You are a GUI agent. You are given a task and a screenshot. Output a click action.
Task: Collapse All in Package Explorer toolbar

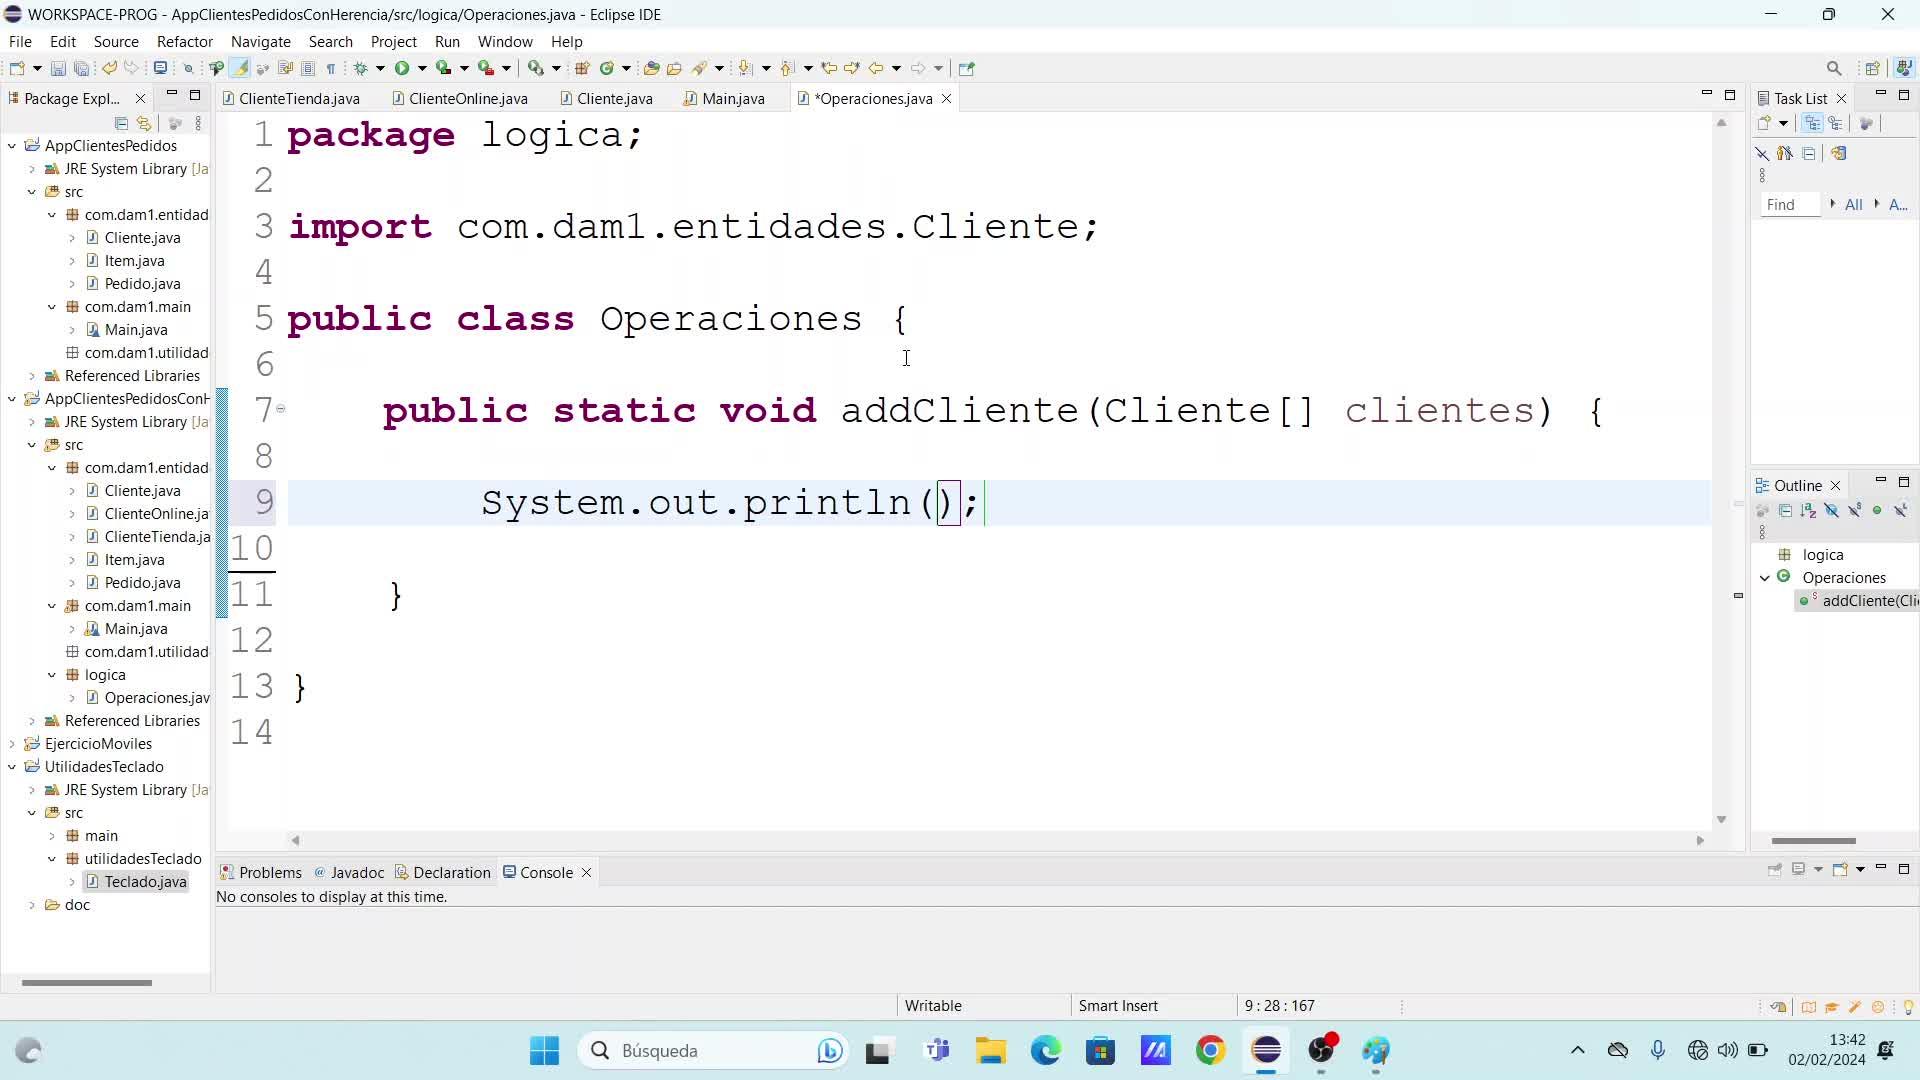(121, 123)
